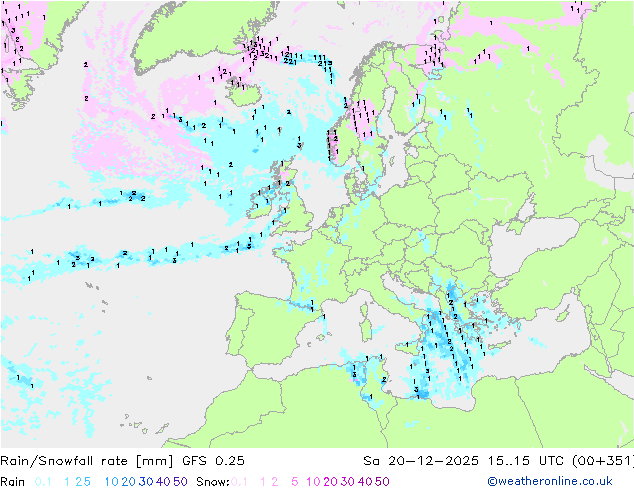Select the snow 10 legend value
Screen dimensions: 634x490
313,482
